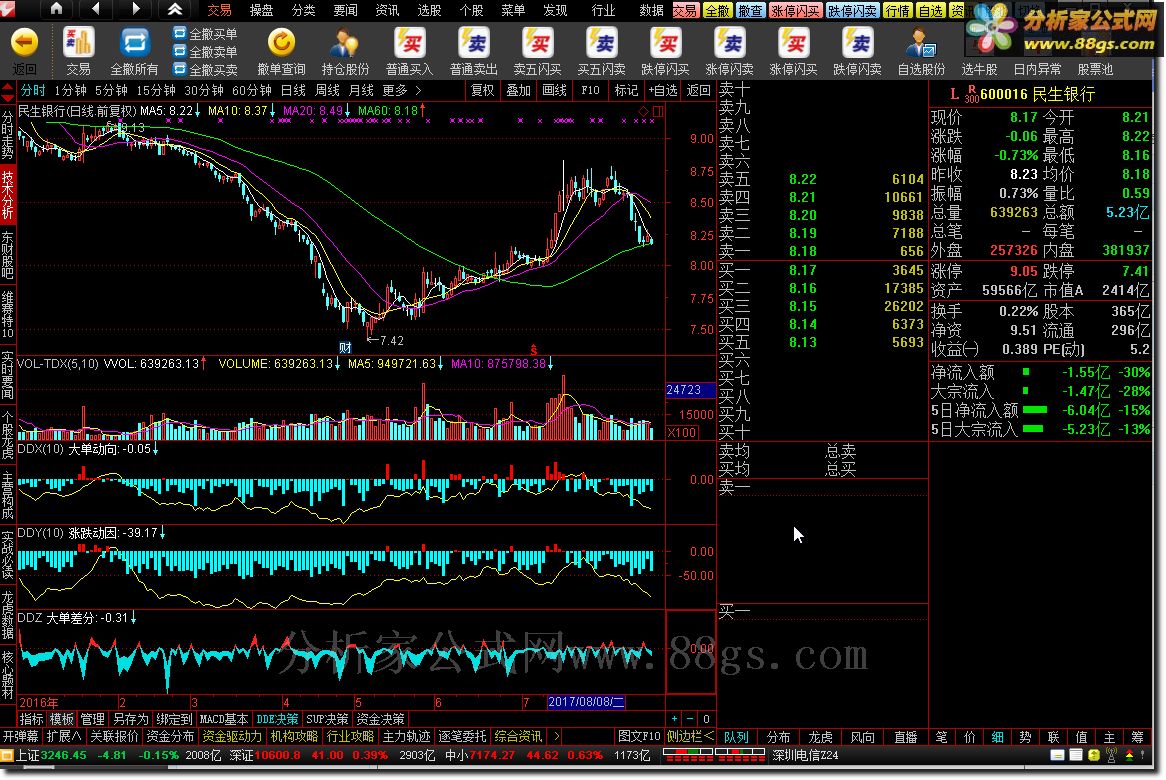This screenshot has width=1166, height=780.
Task: Select the 技术分析 sidebar tab
Action: [x=7, y=194]
